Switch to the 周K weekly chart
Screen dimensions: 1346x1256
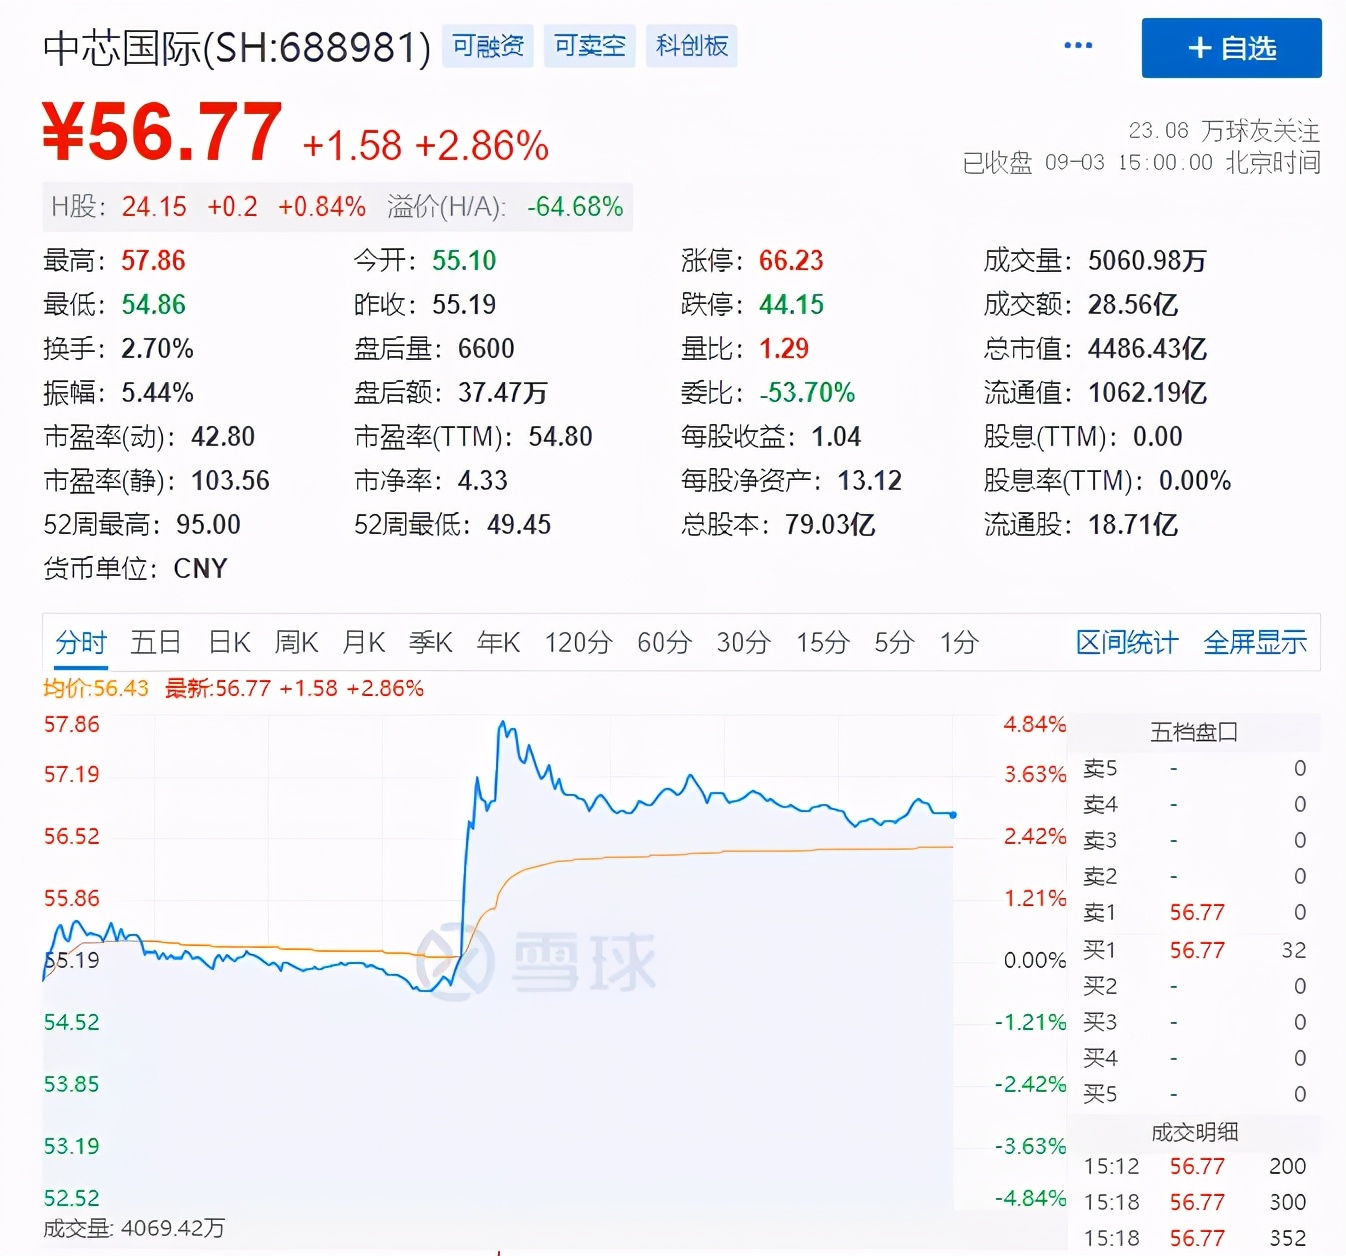click(295, 643)
